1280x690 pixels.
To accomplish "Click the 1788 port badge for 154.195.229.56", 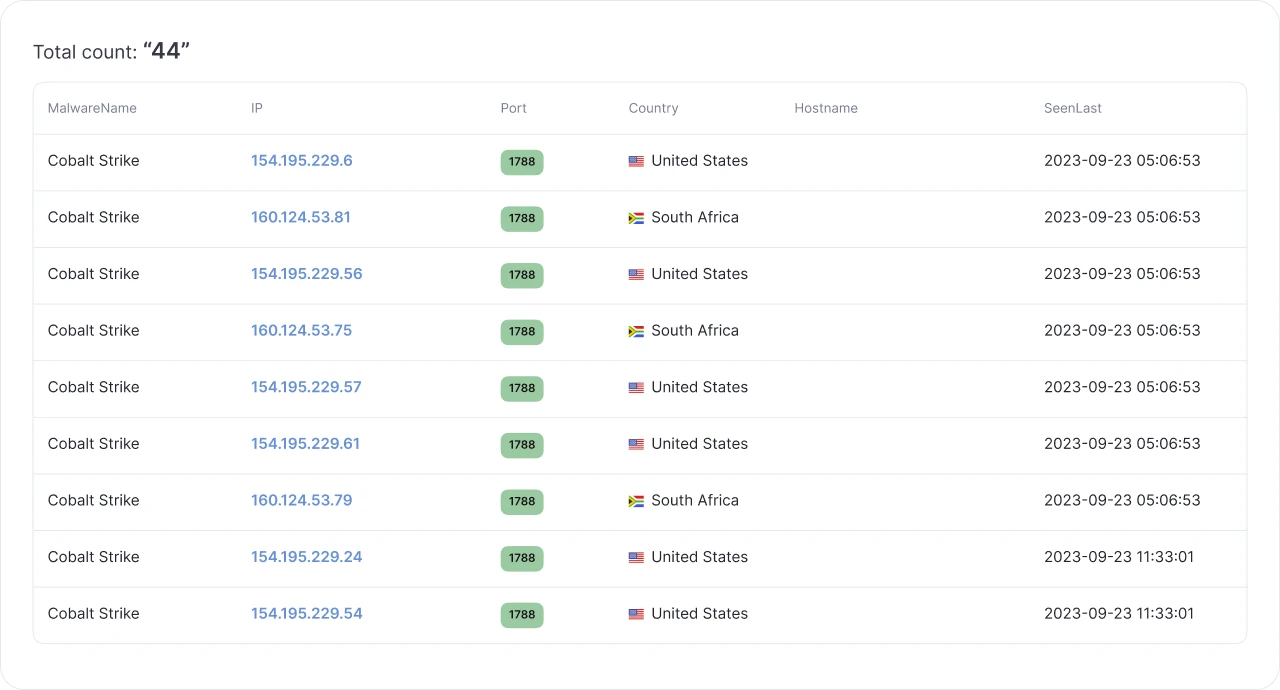I will click(521, 275).
